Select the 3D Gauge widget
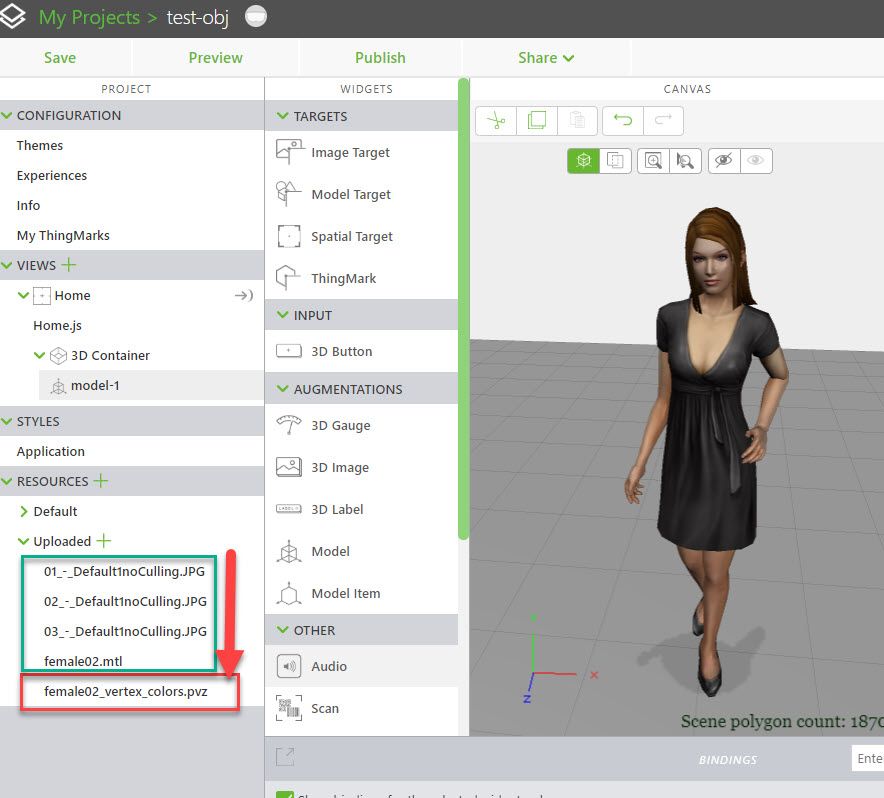 340,425
